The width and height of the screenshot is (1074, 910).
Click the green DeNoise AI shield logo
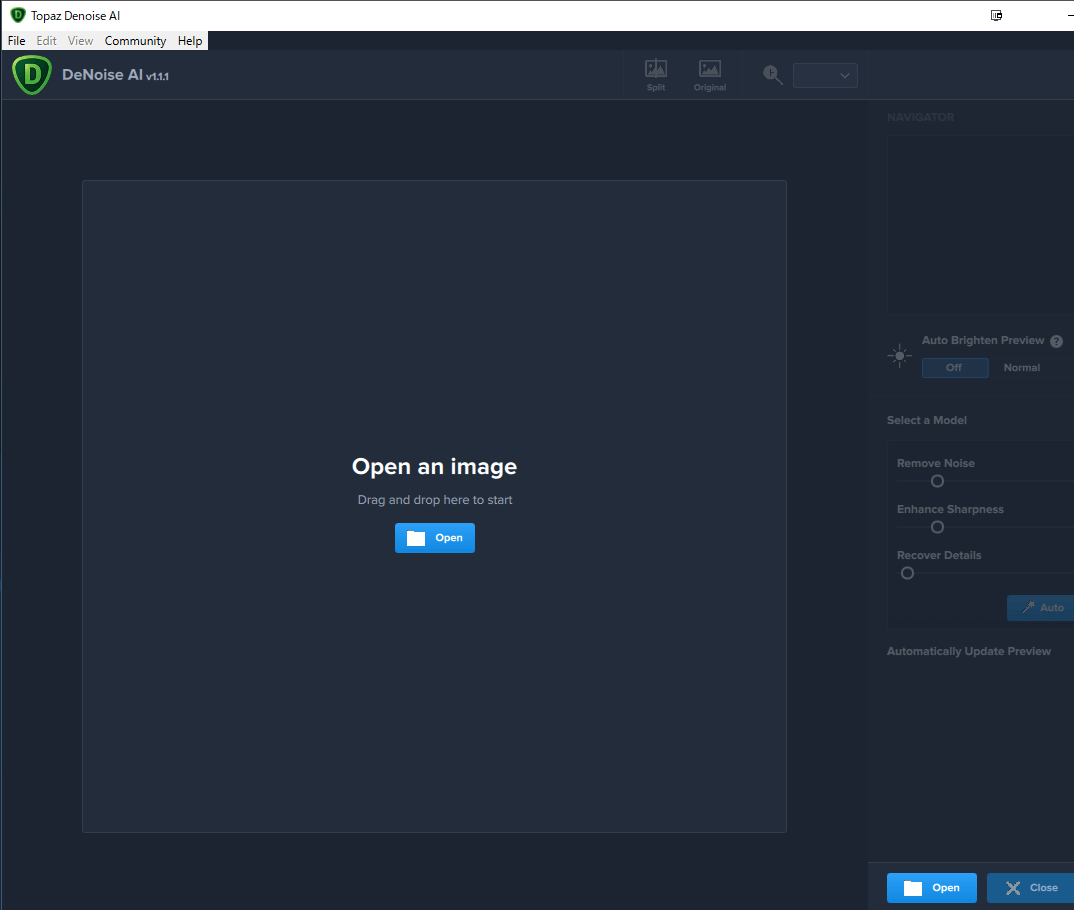tap(32, 75)
